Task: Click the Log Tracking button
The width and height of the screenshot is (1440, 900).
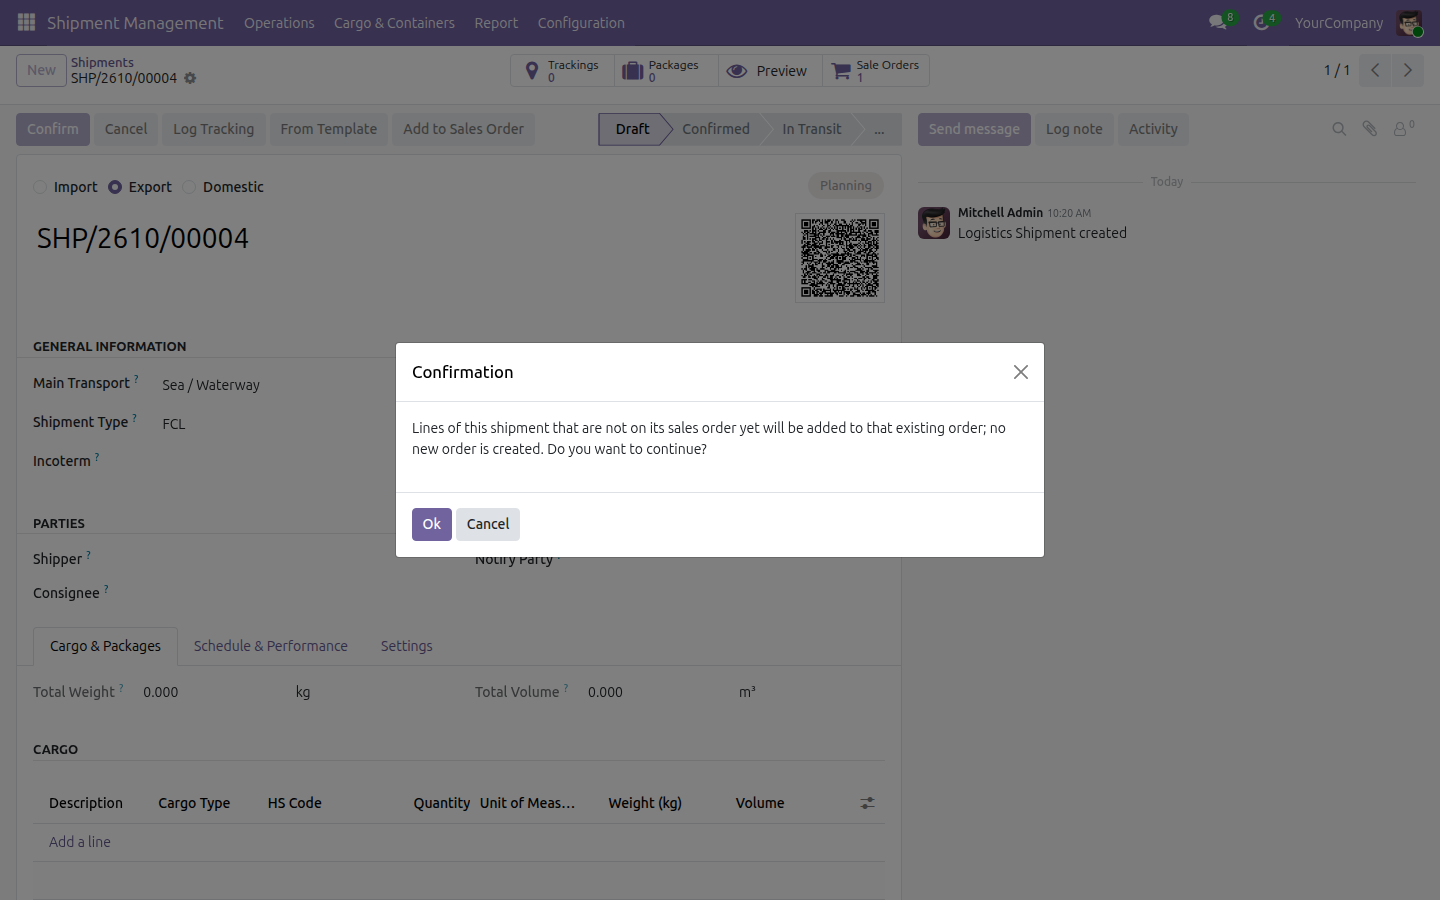Action: (213, 129)
